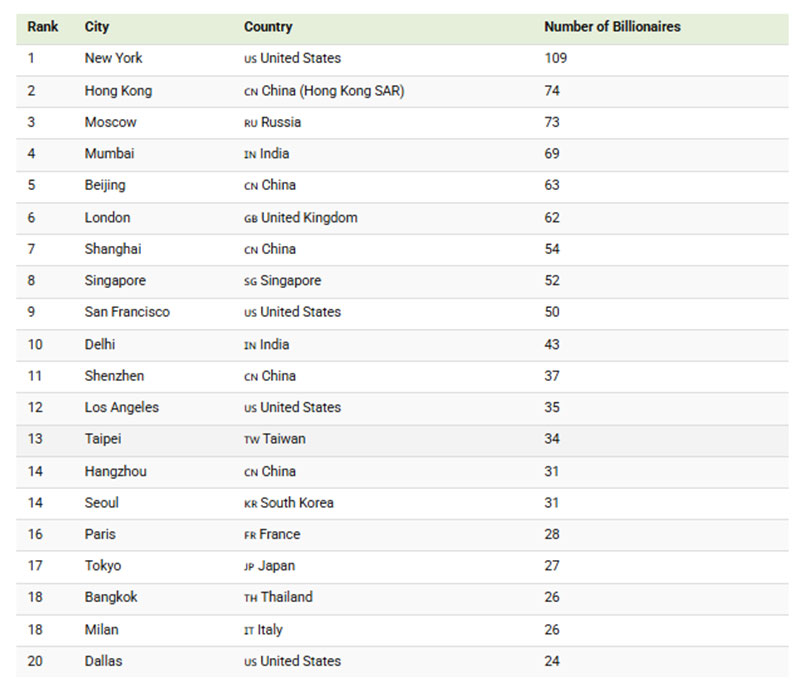Click the City column header

97,27
